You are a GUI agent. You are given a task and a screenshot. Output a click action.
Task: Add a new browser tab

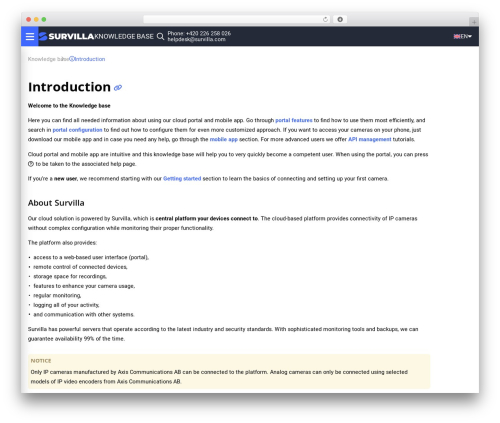(474, 22)
